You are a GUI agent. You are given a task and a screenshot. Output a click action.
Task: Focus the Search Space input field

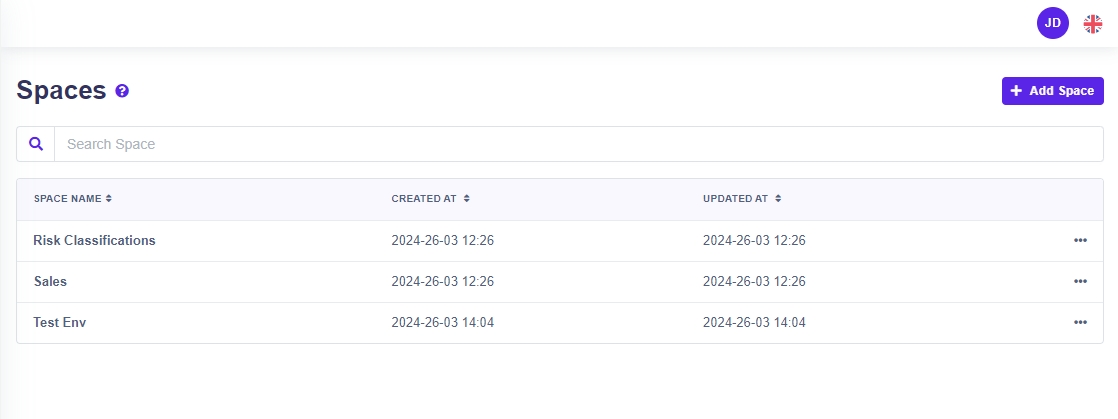578,144
